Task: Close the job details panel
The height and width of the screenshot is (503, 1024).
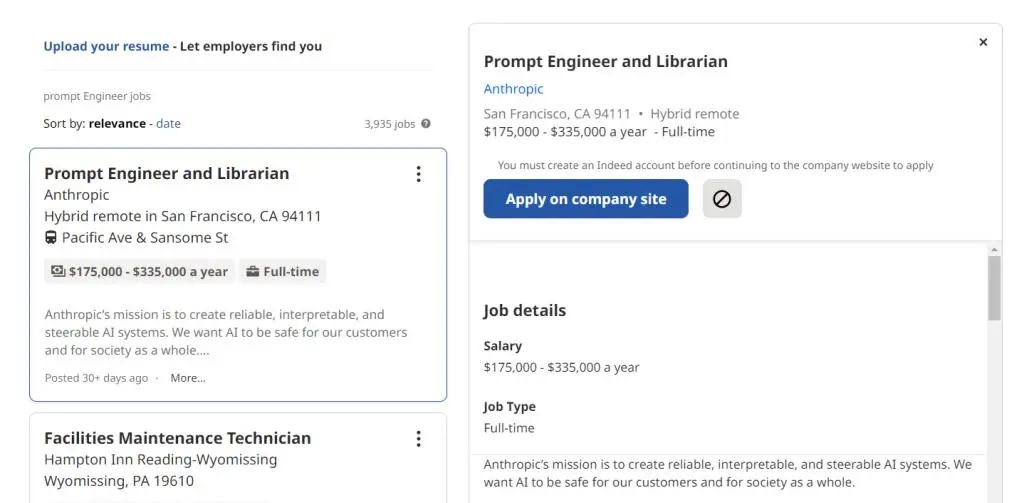Action: pos(983,42)
